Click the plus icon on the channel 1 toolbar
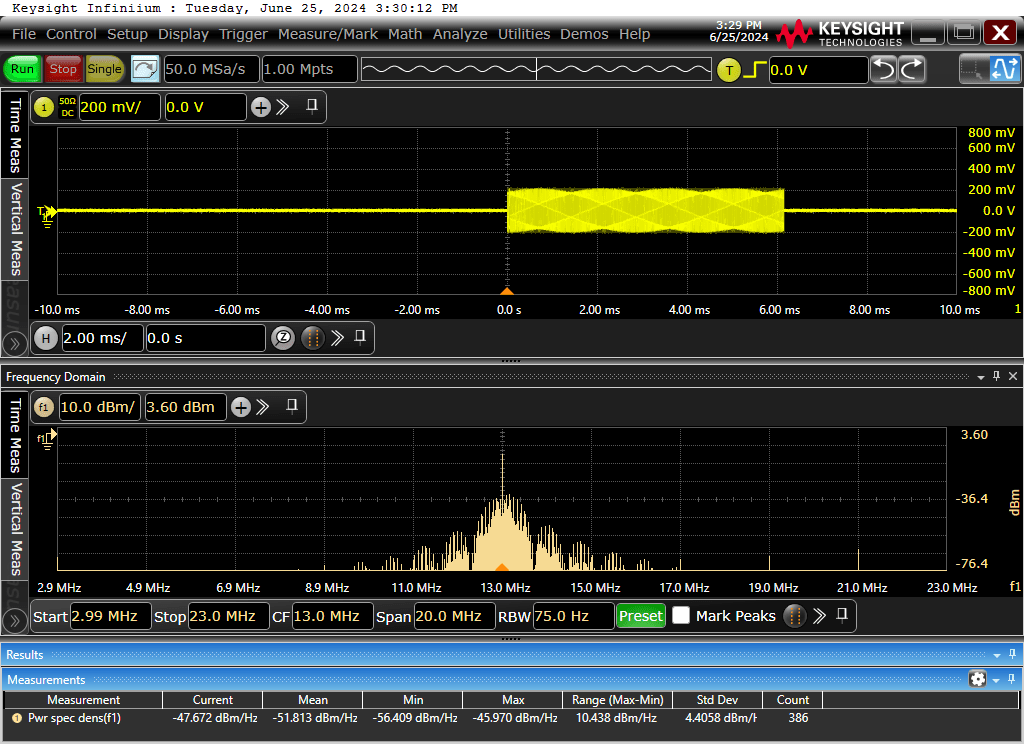 (261, 107)
